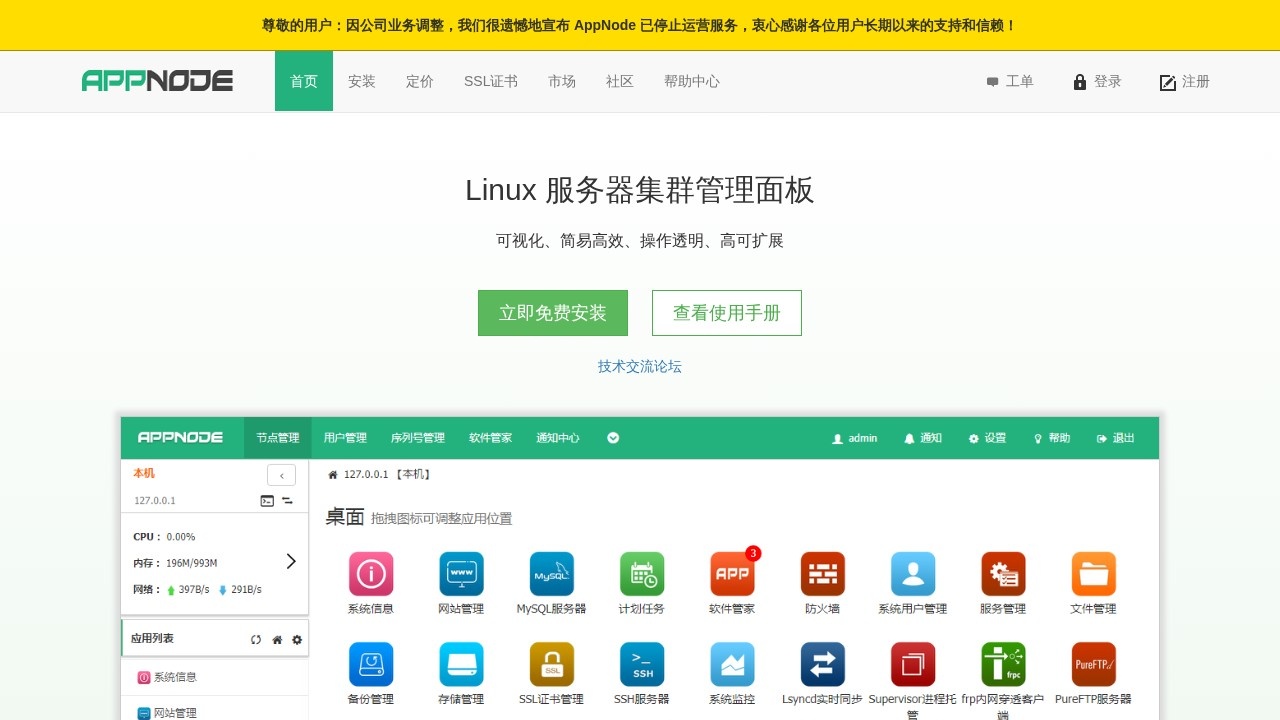Open the 计划任务 icon
1280x720 pixels.
[642, 574]
